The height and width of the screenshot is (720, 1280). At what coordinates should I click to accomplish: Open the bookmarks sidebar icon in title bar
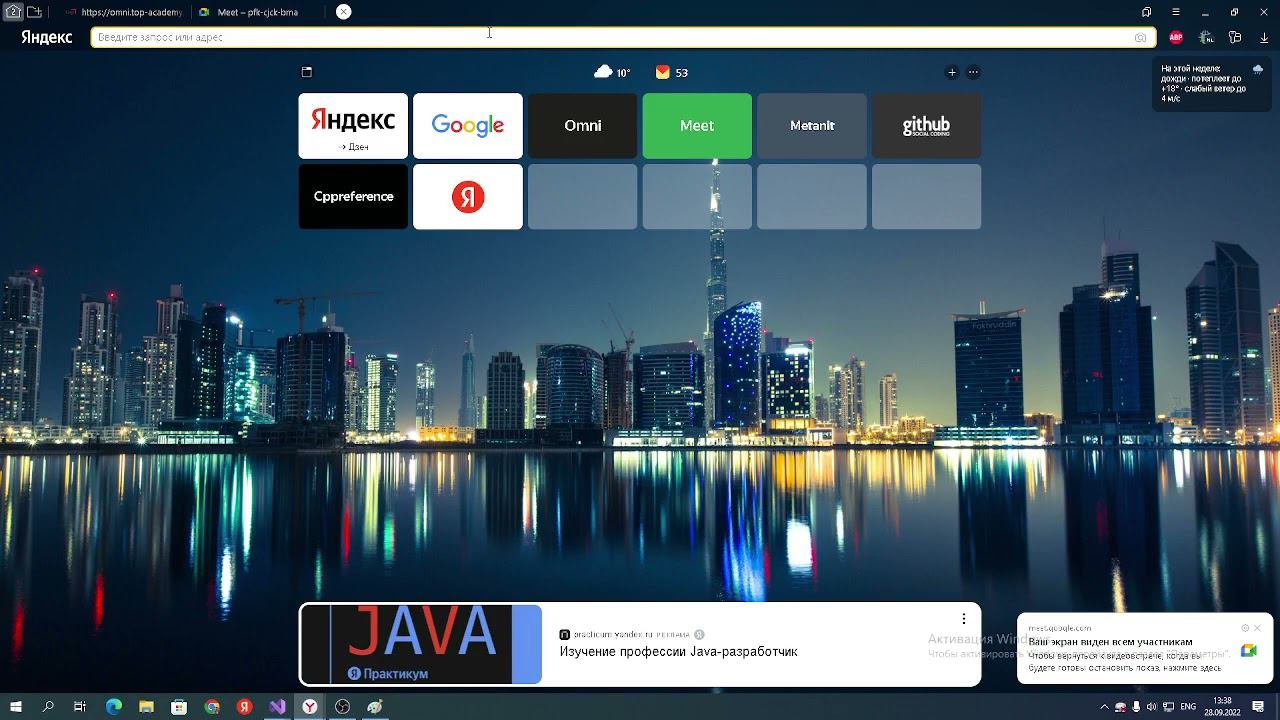point(1146,12)
